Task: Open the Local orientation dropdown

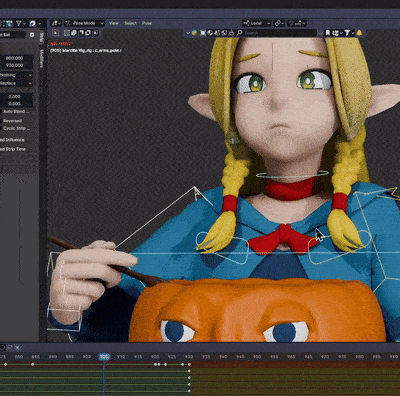Action: 257,23
